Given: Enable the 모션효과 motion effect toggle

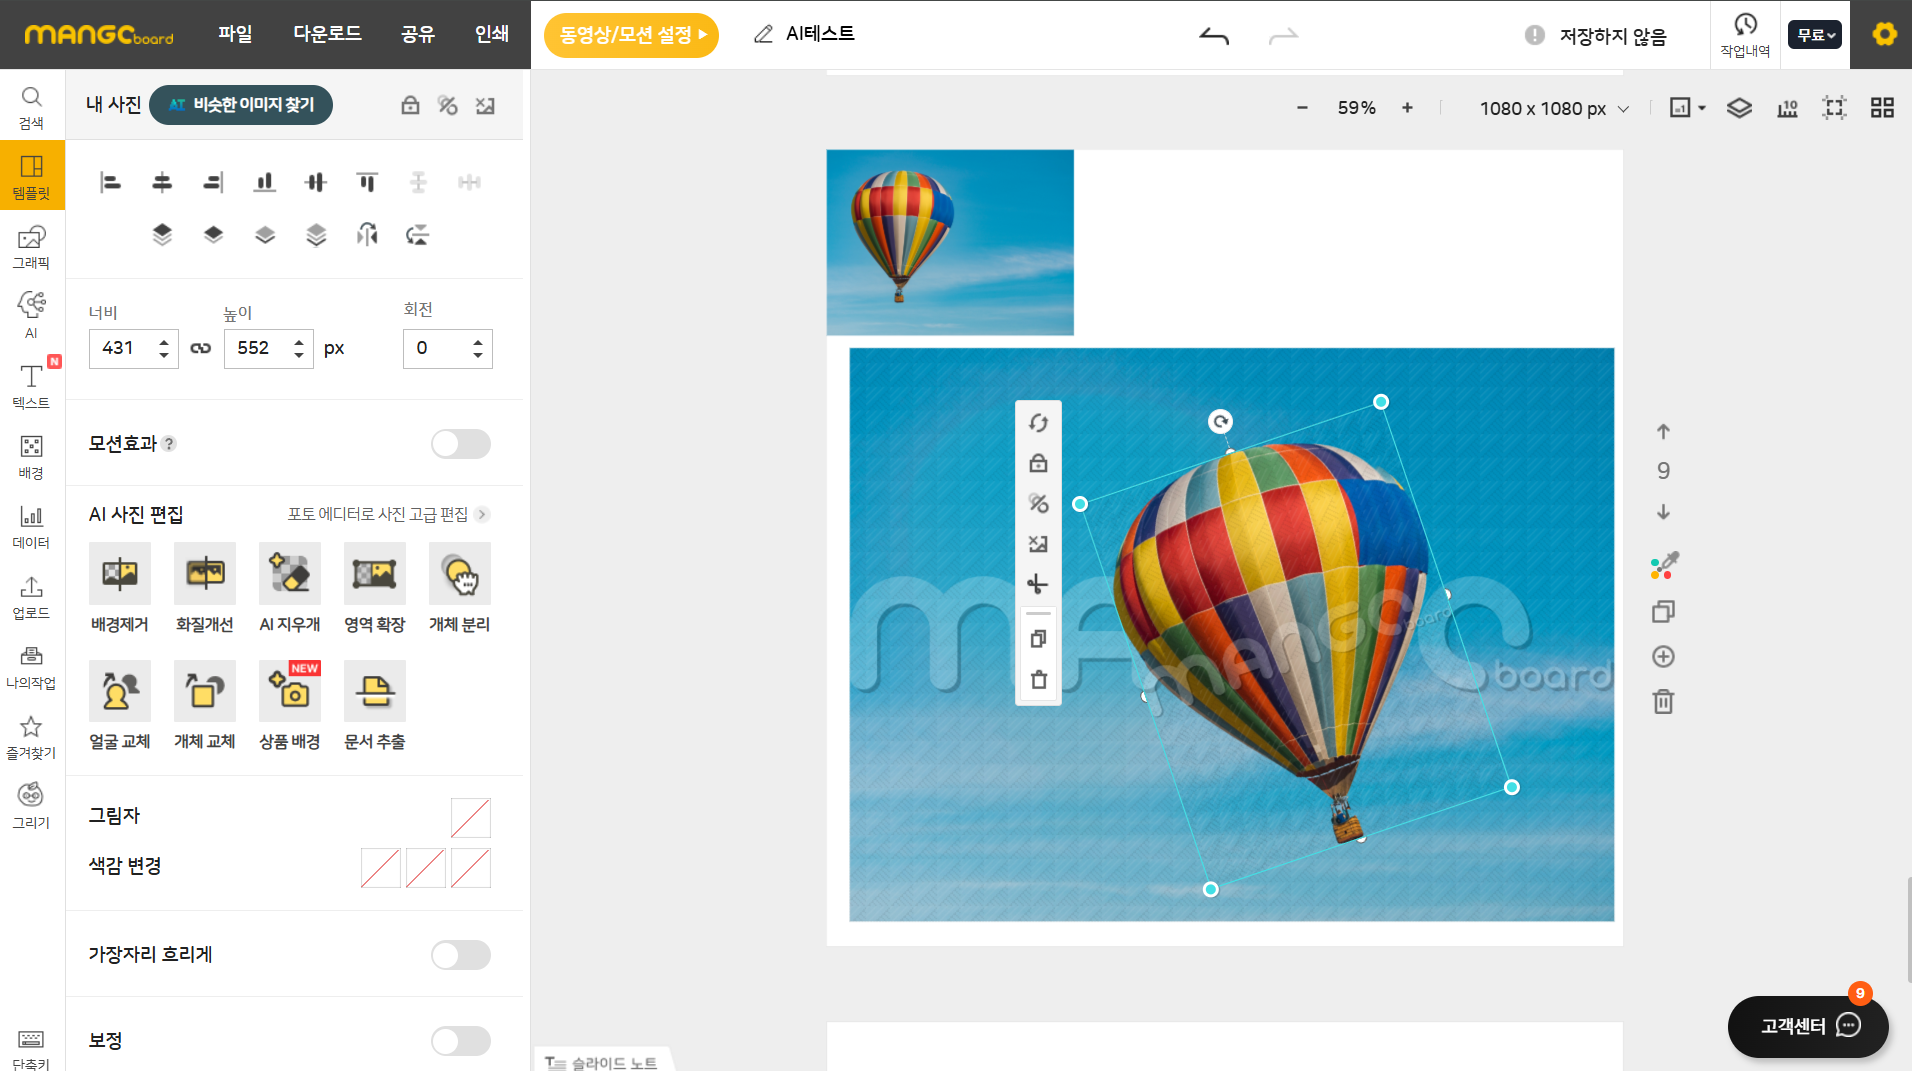Looking at the screenshot, I should pyautogui.click(x=461, y=444).
